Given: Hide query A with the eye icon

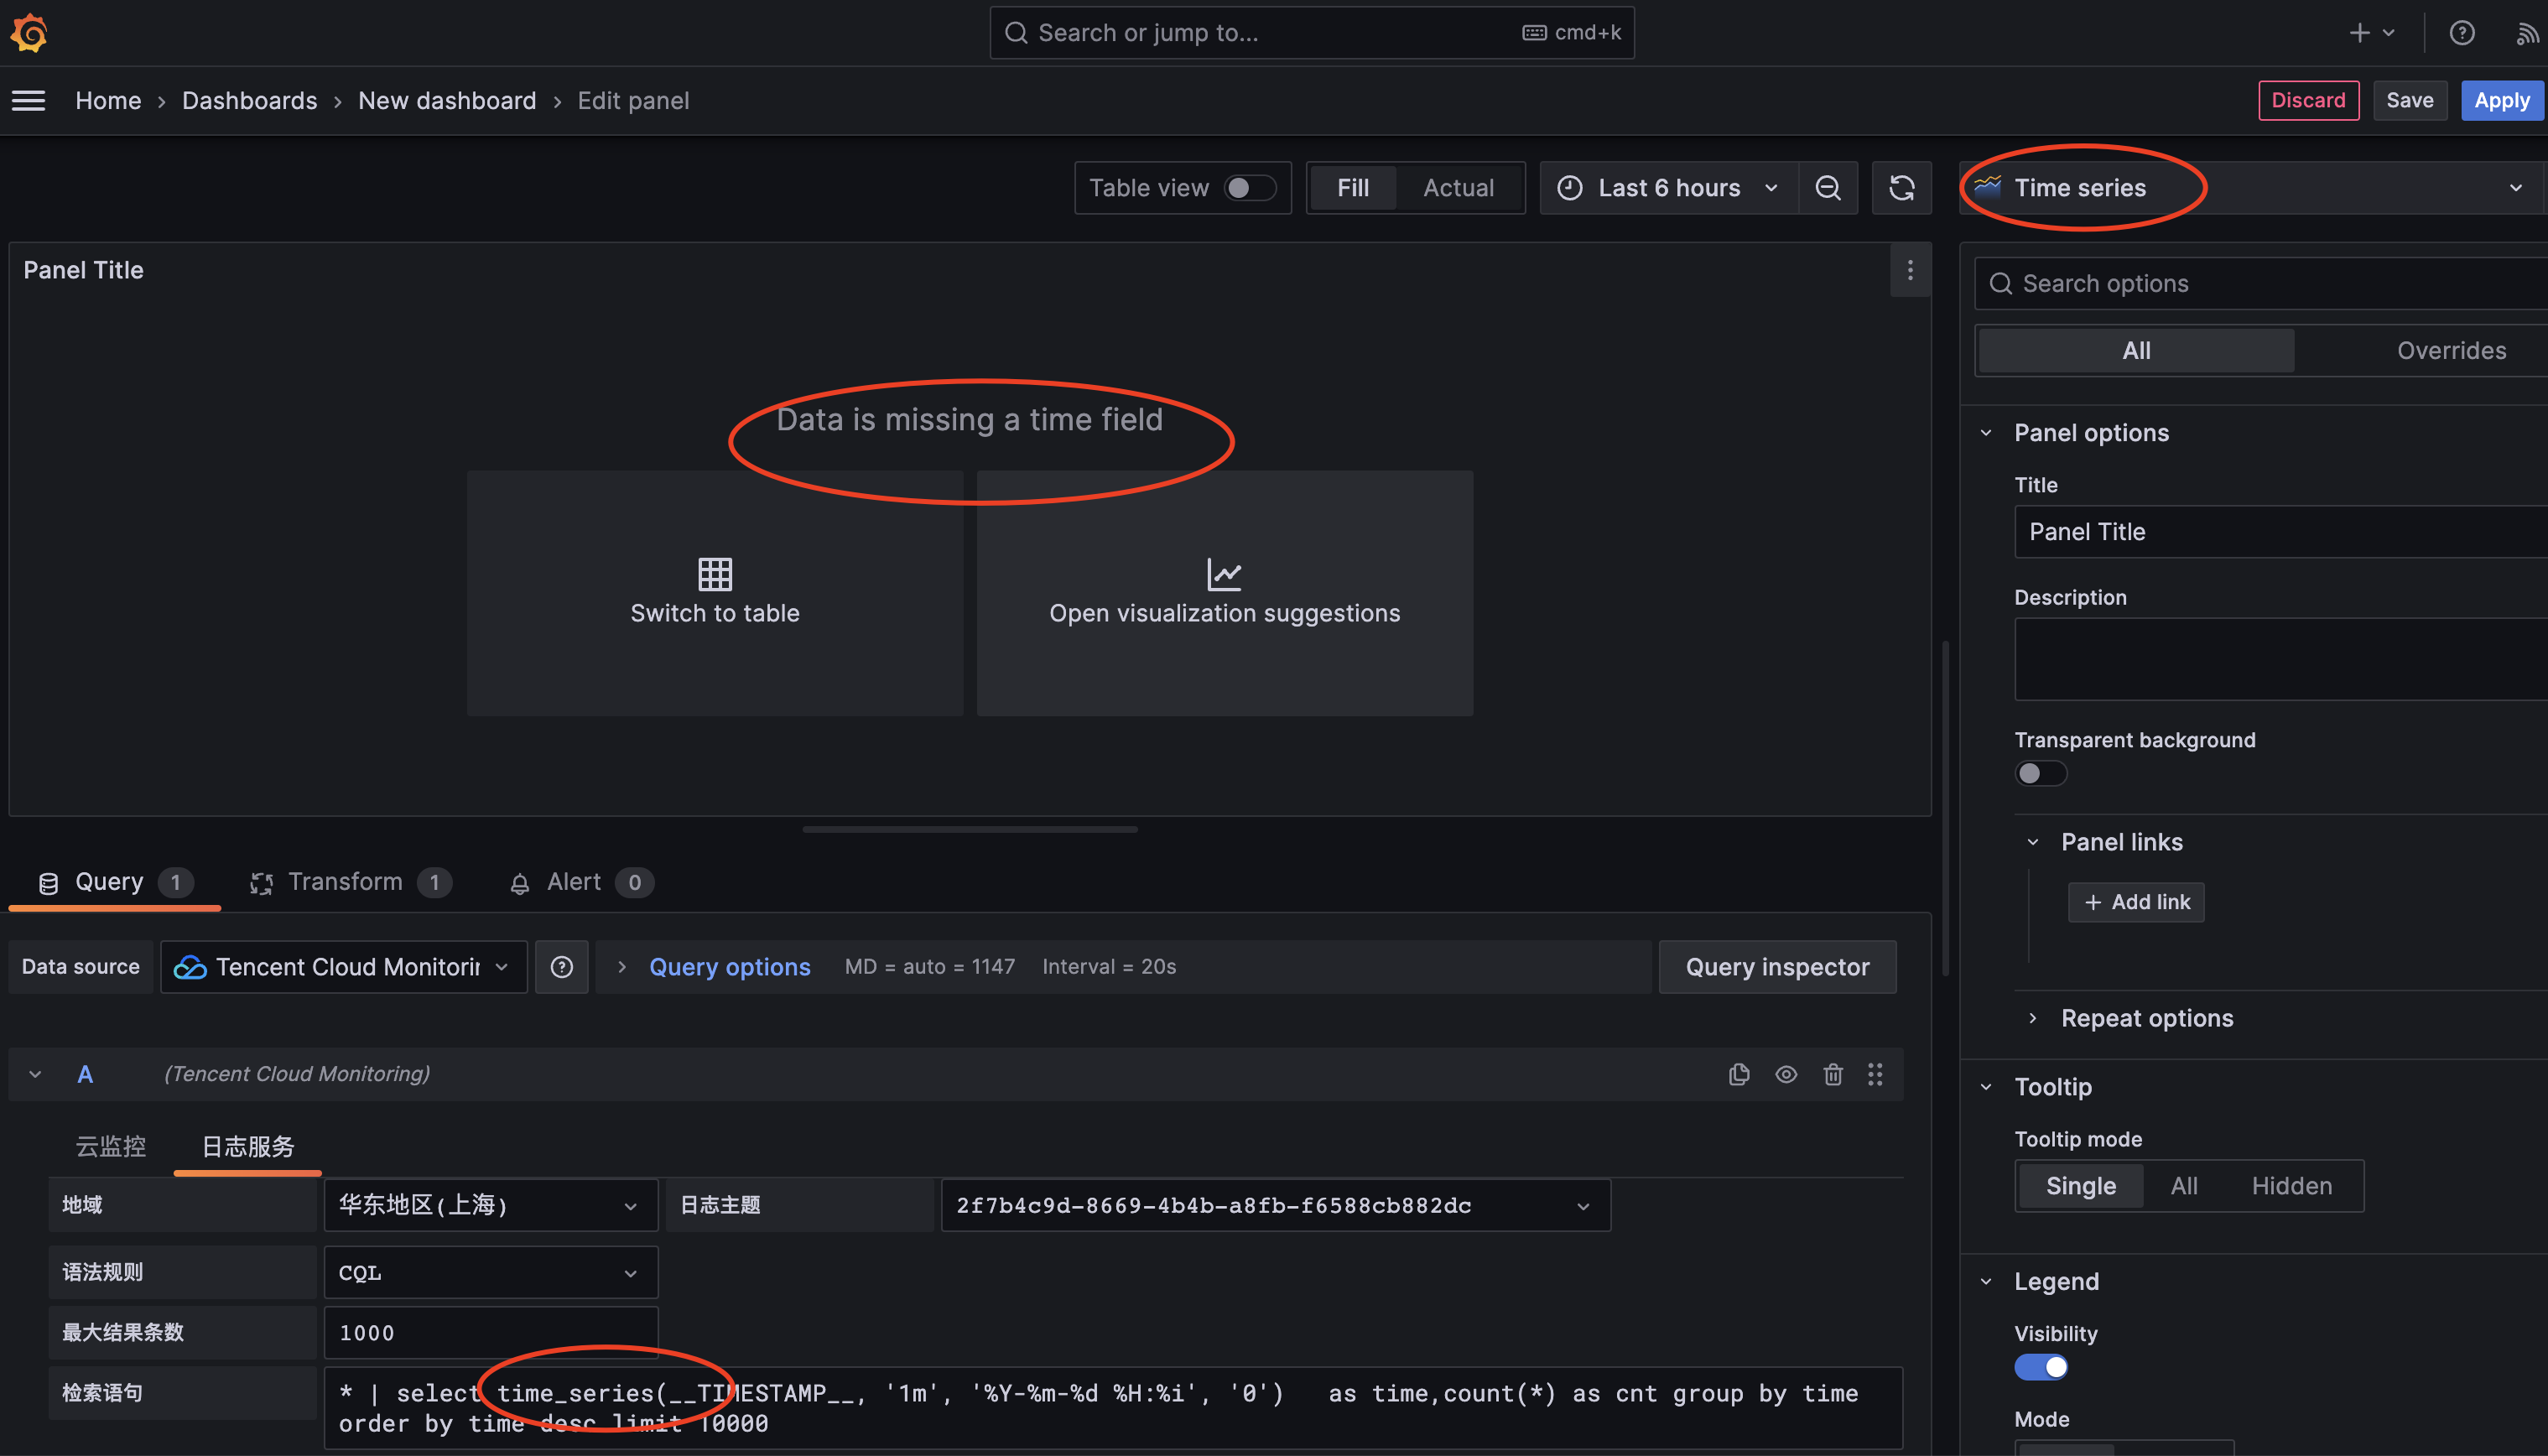Looking at the screenshot, I should click(1786, 1074).
